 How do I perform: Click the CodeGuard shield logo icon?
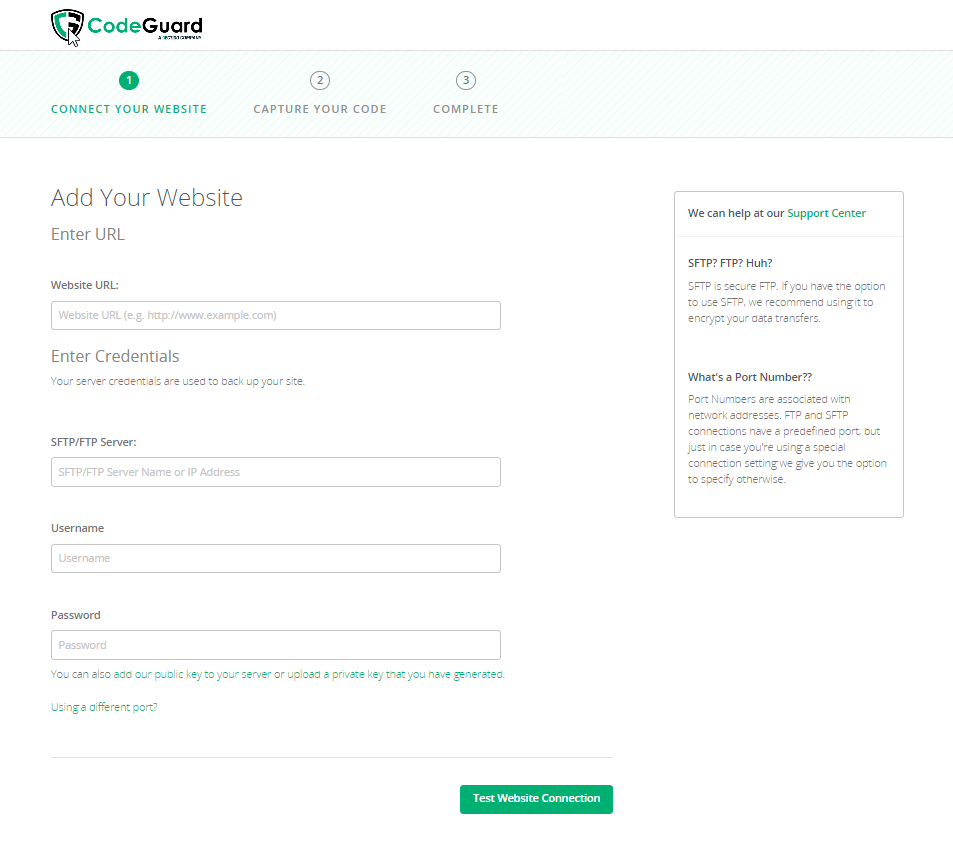coord(67,26)
